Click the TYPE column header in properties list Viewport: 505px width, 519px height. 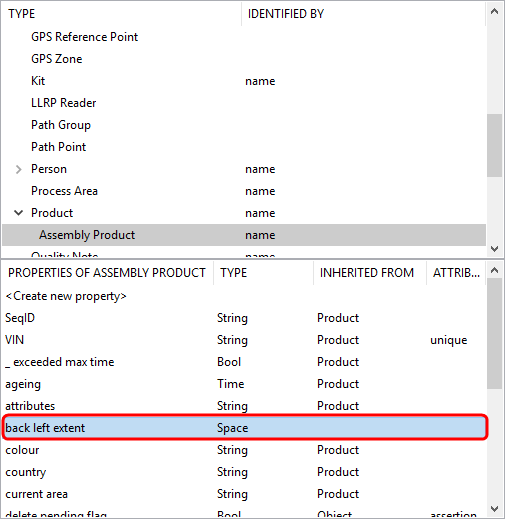263,273
